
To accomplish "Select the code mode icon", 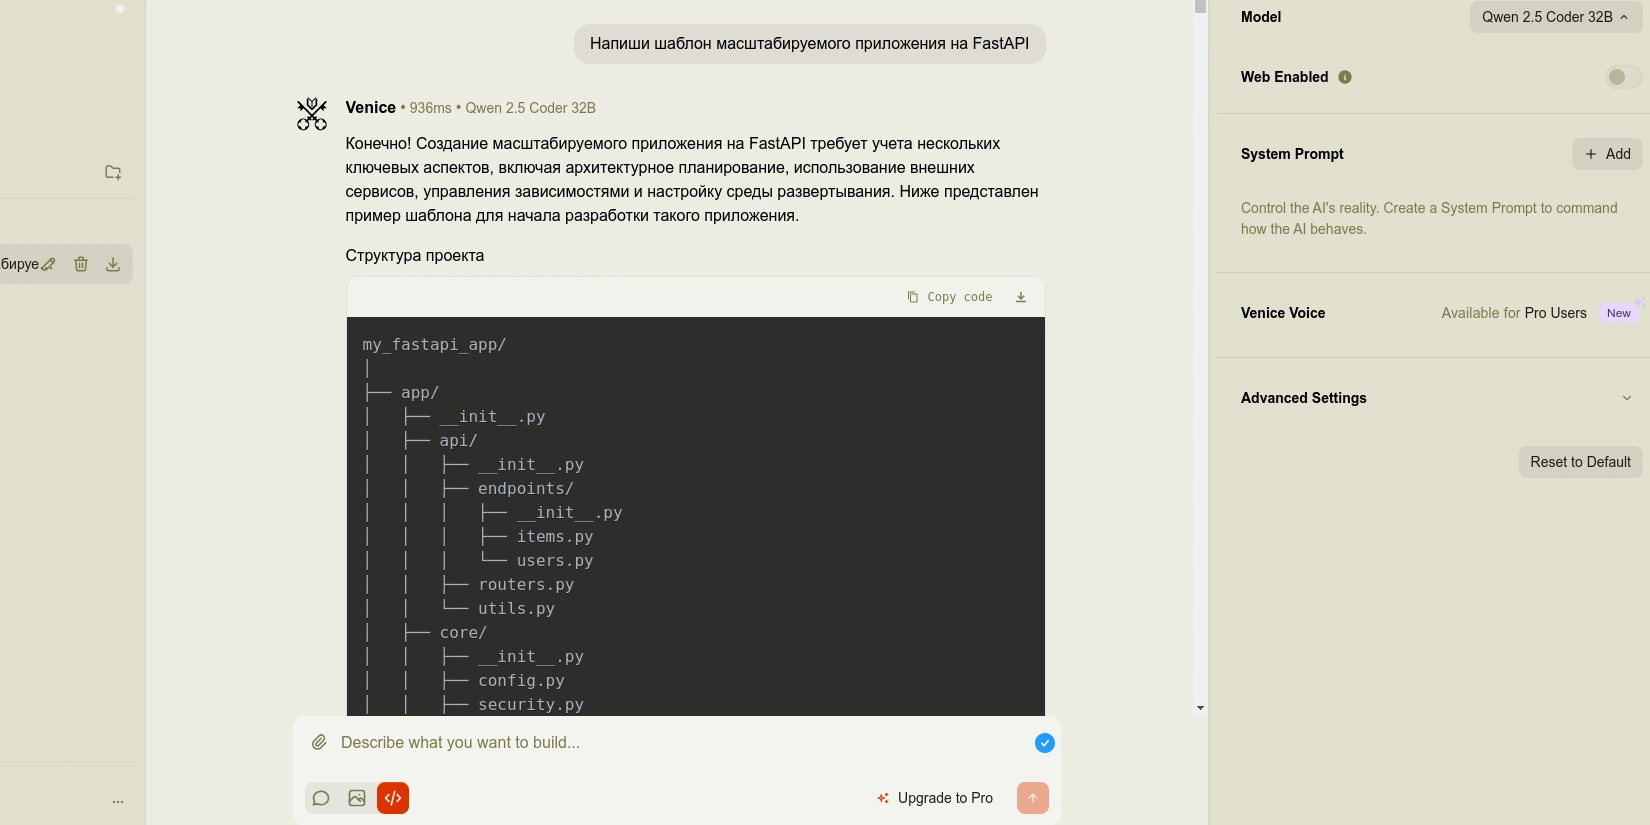I will tap(393, 798).
